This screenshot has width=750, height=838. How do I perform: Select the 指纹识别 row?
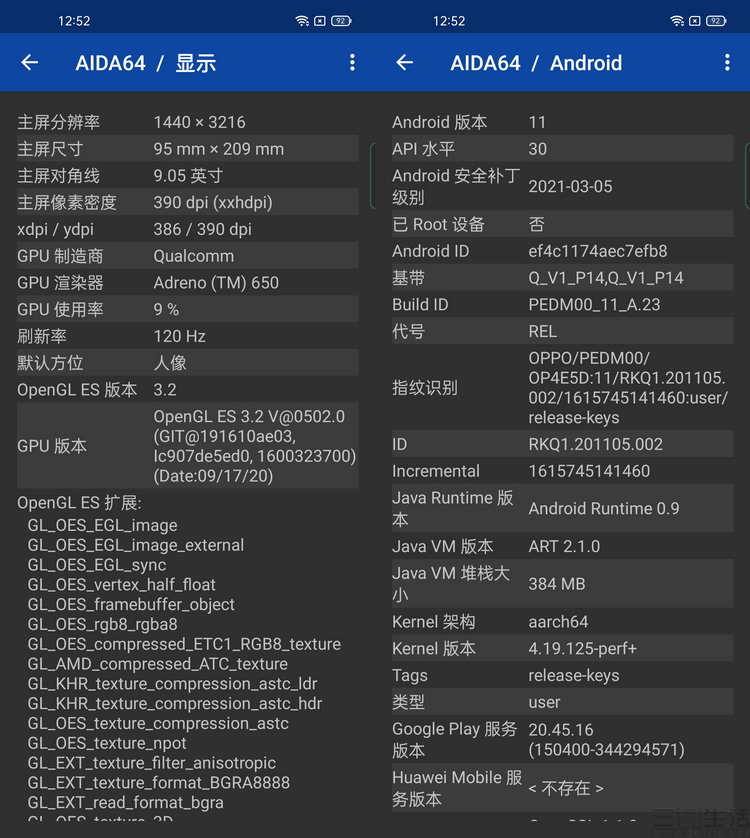pyautogui.click(x=563, y=387)
